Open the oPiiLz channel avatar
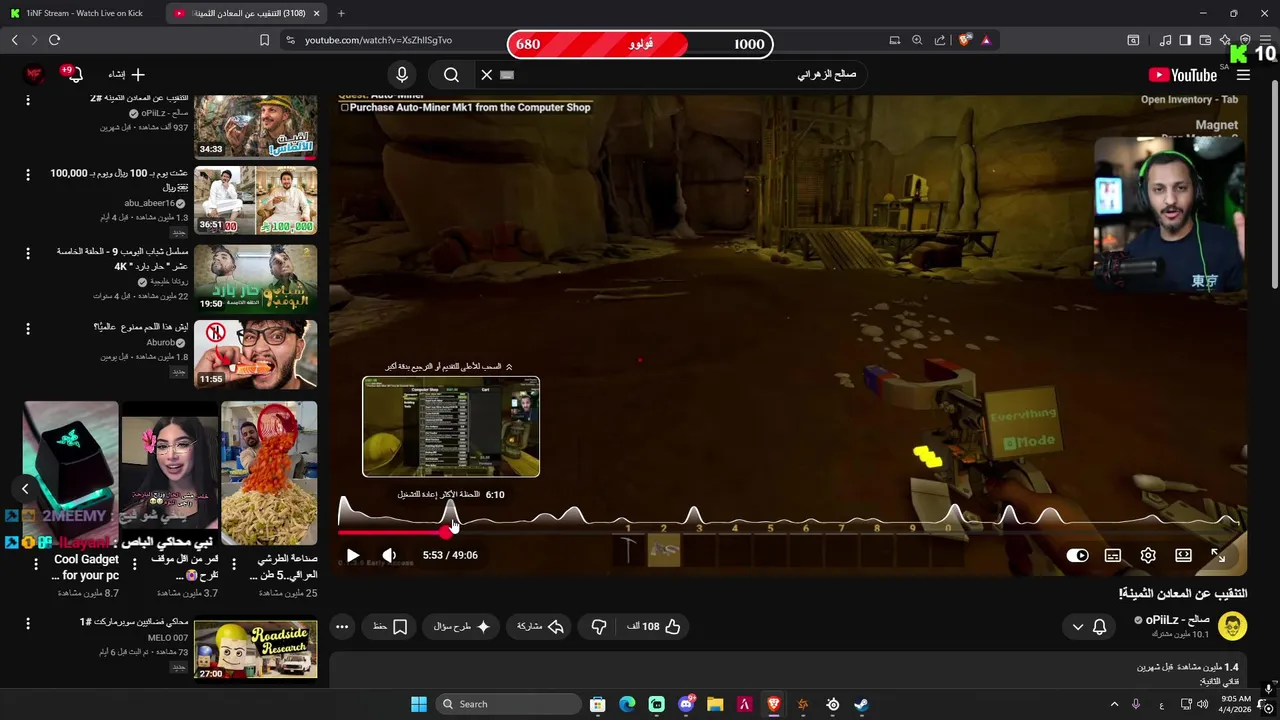Image resolution: width=1280 pixels, height=720 pixels. (1233, 627)
